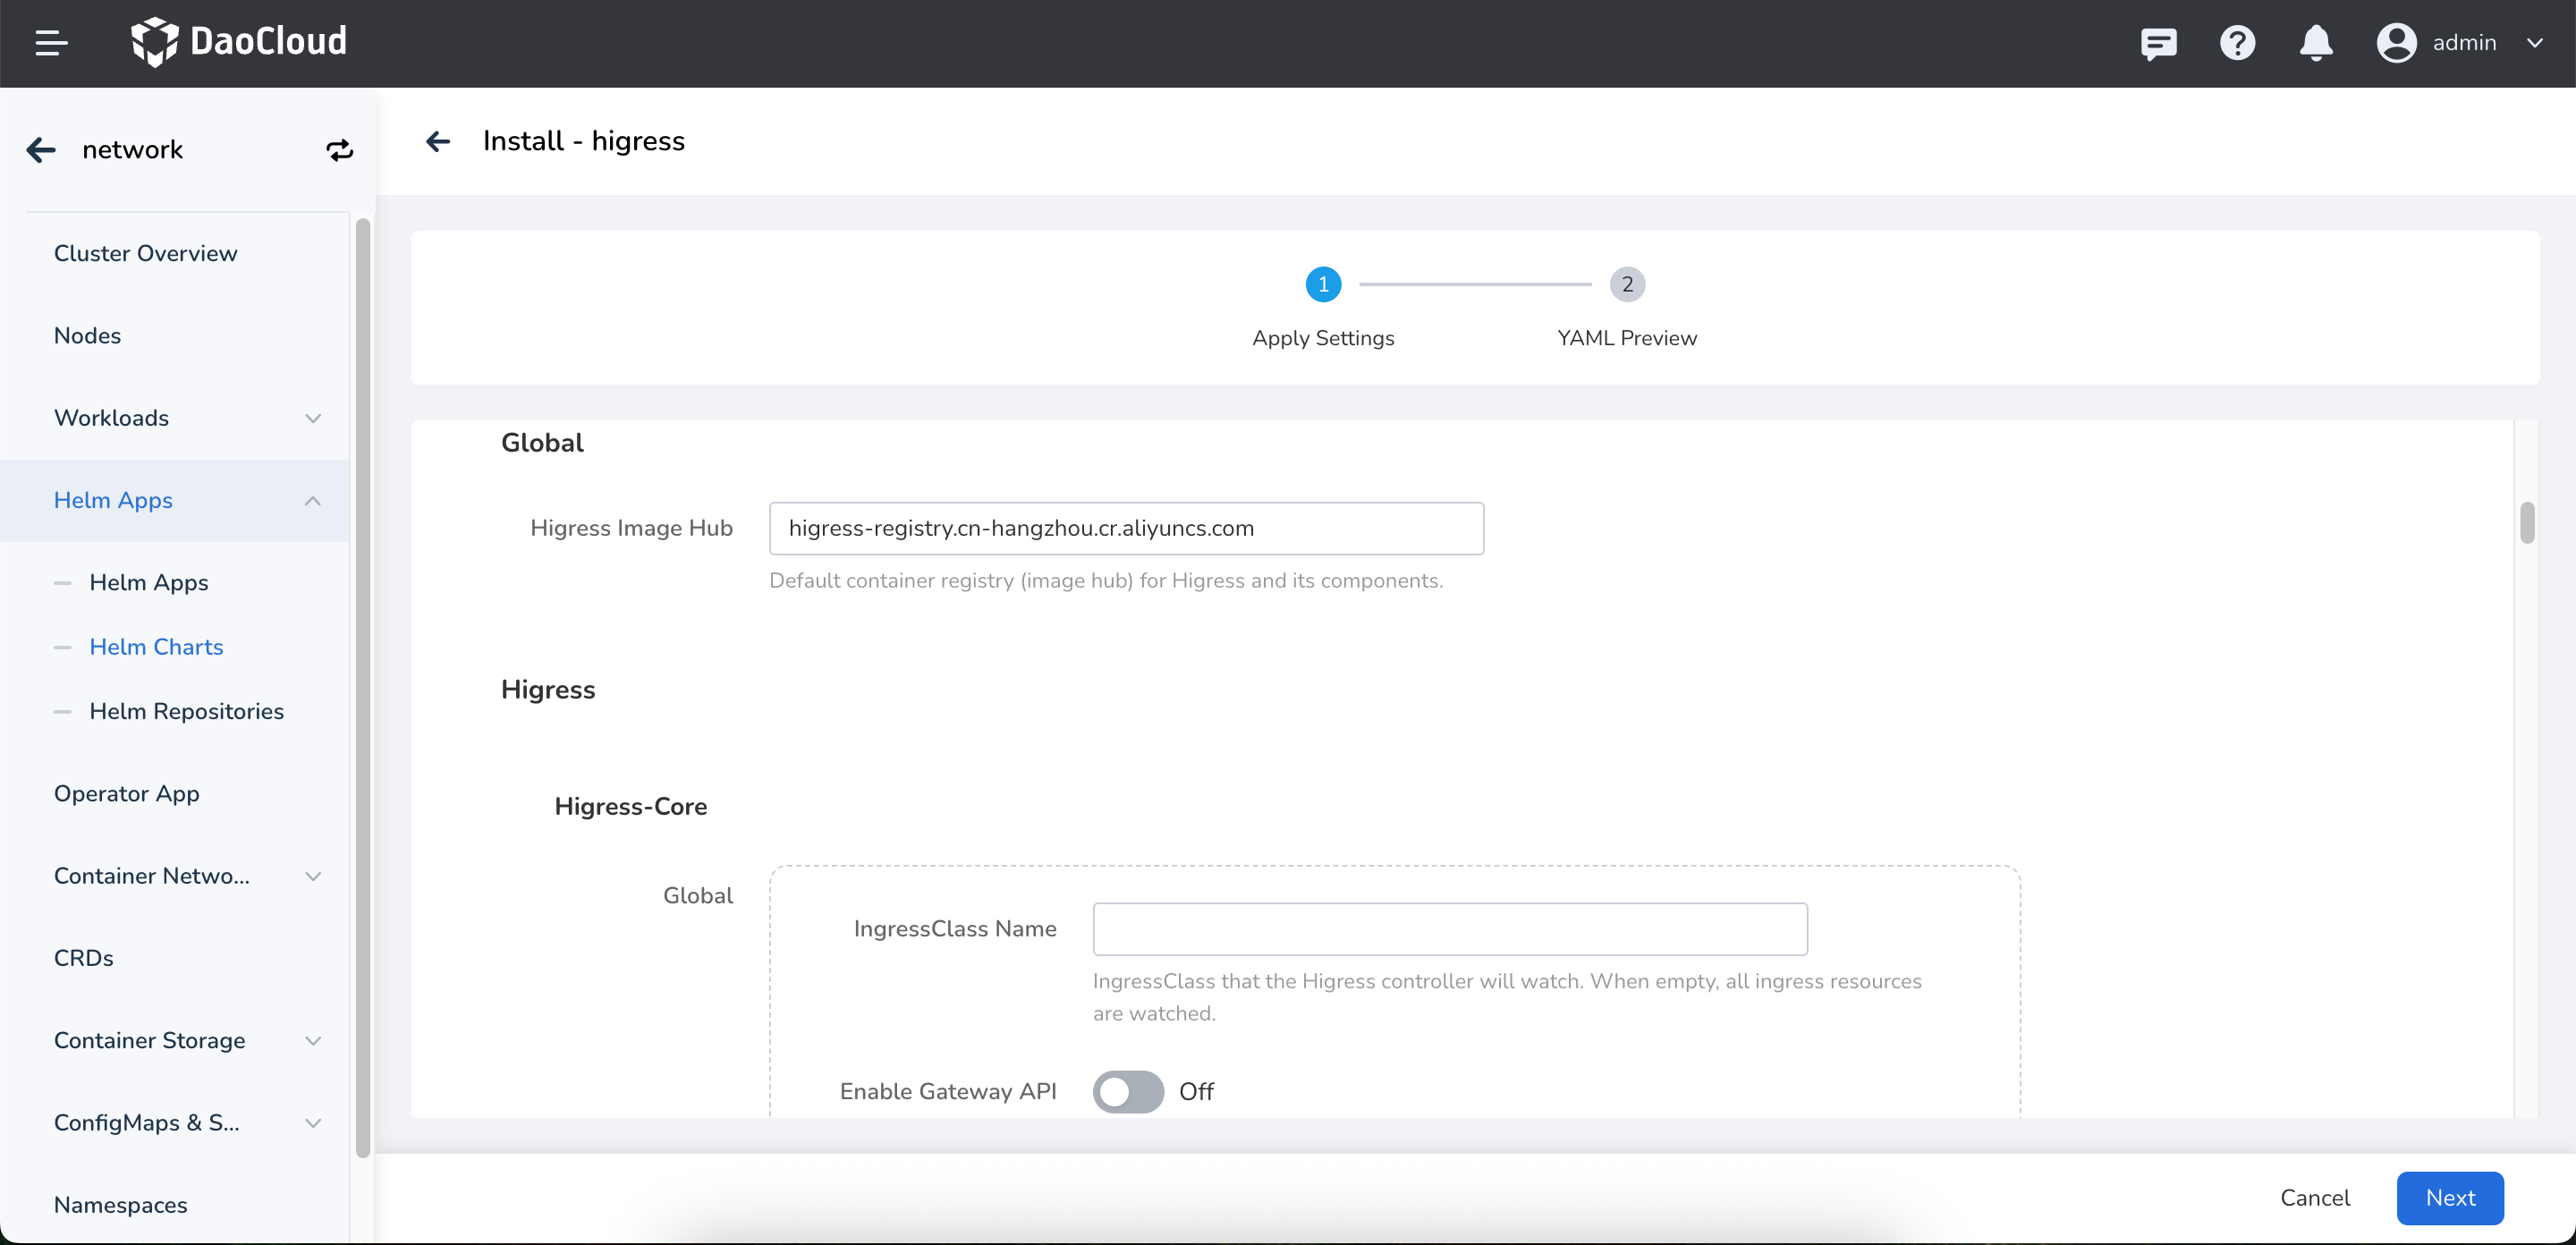
Task: Click the DaoCloud logo
Action: [x=239, y=42]
